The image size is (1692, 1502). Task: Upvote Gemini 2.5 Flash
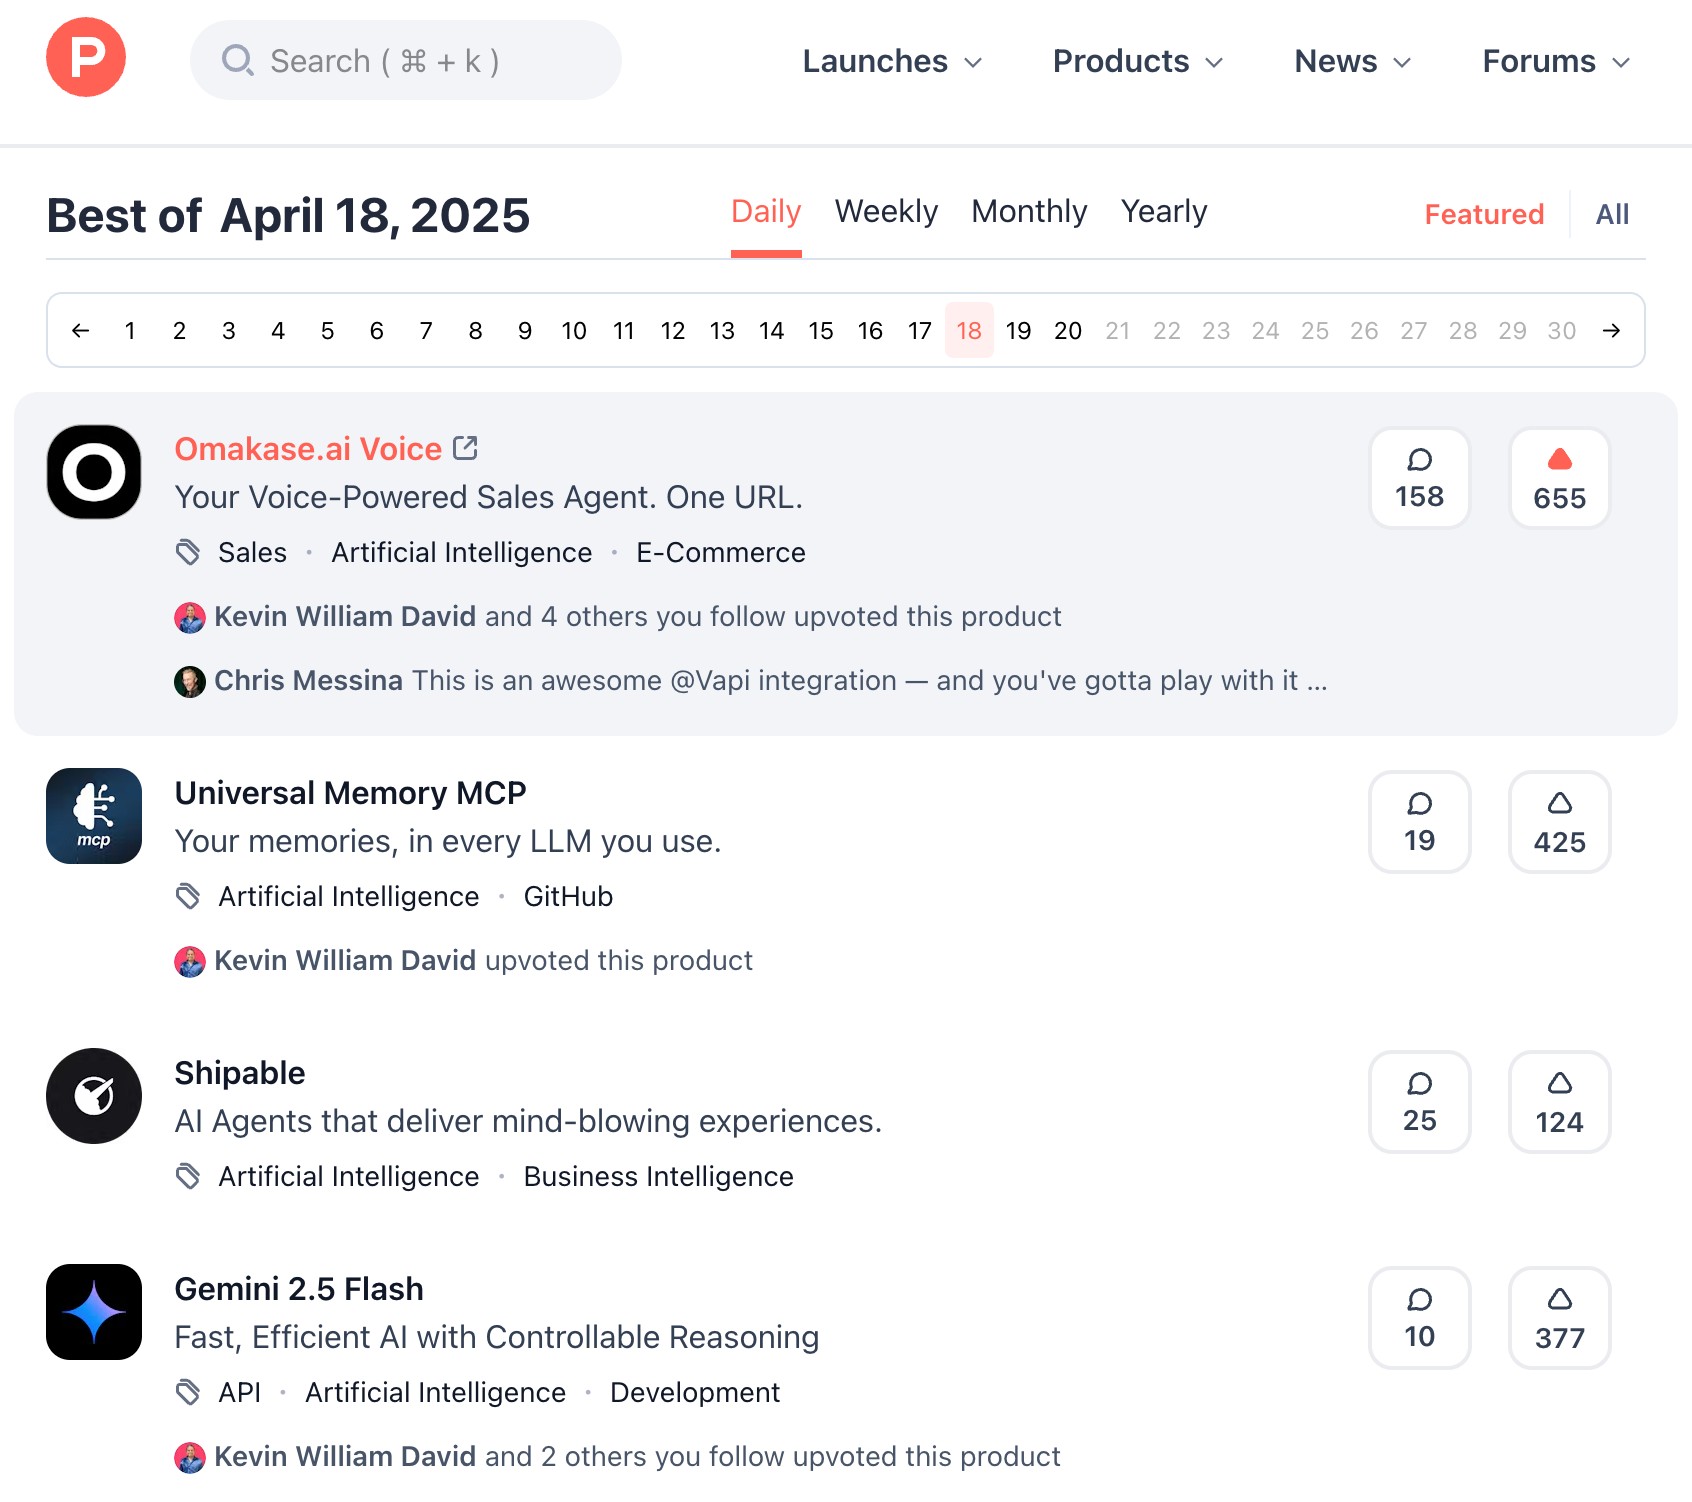click(1559, 1318)
